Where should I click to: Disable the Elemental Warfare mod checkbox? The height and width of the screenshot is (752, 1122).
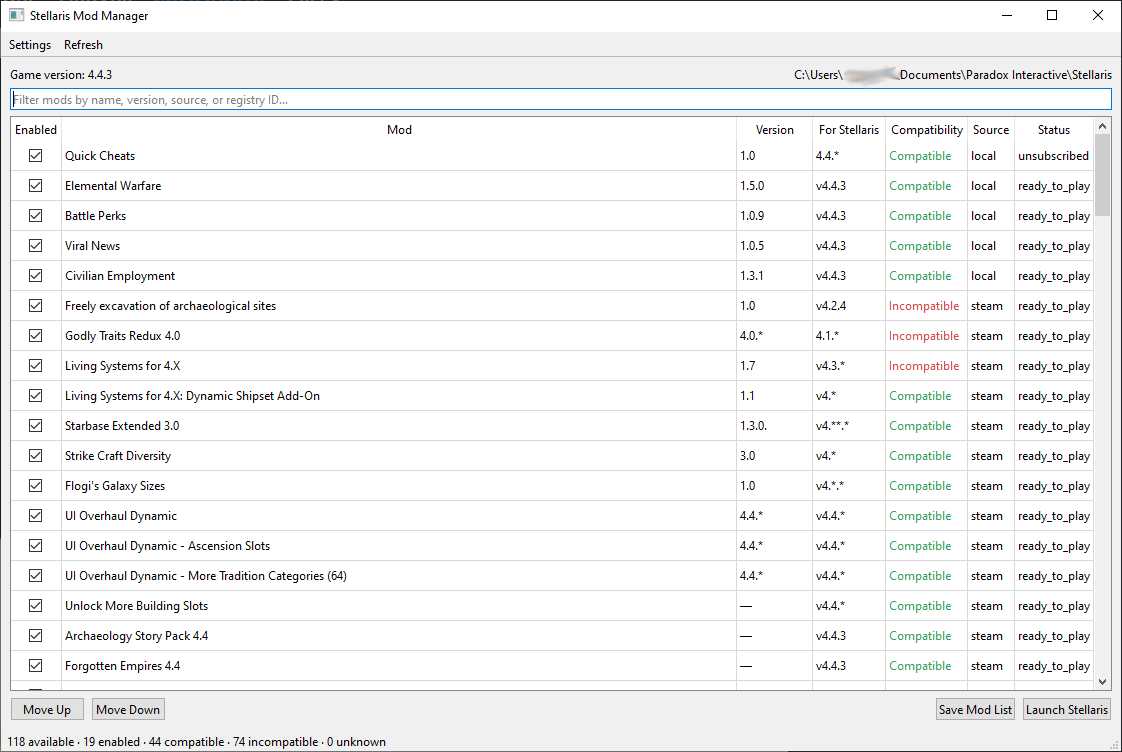[x=35, y=185]
